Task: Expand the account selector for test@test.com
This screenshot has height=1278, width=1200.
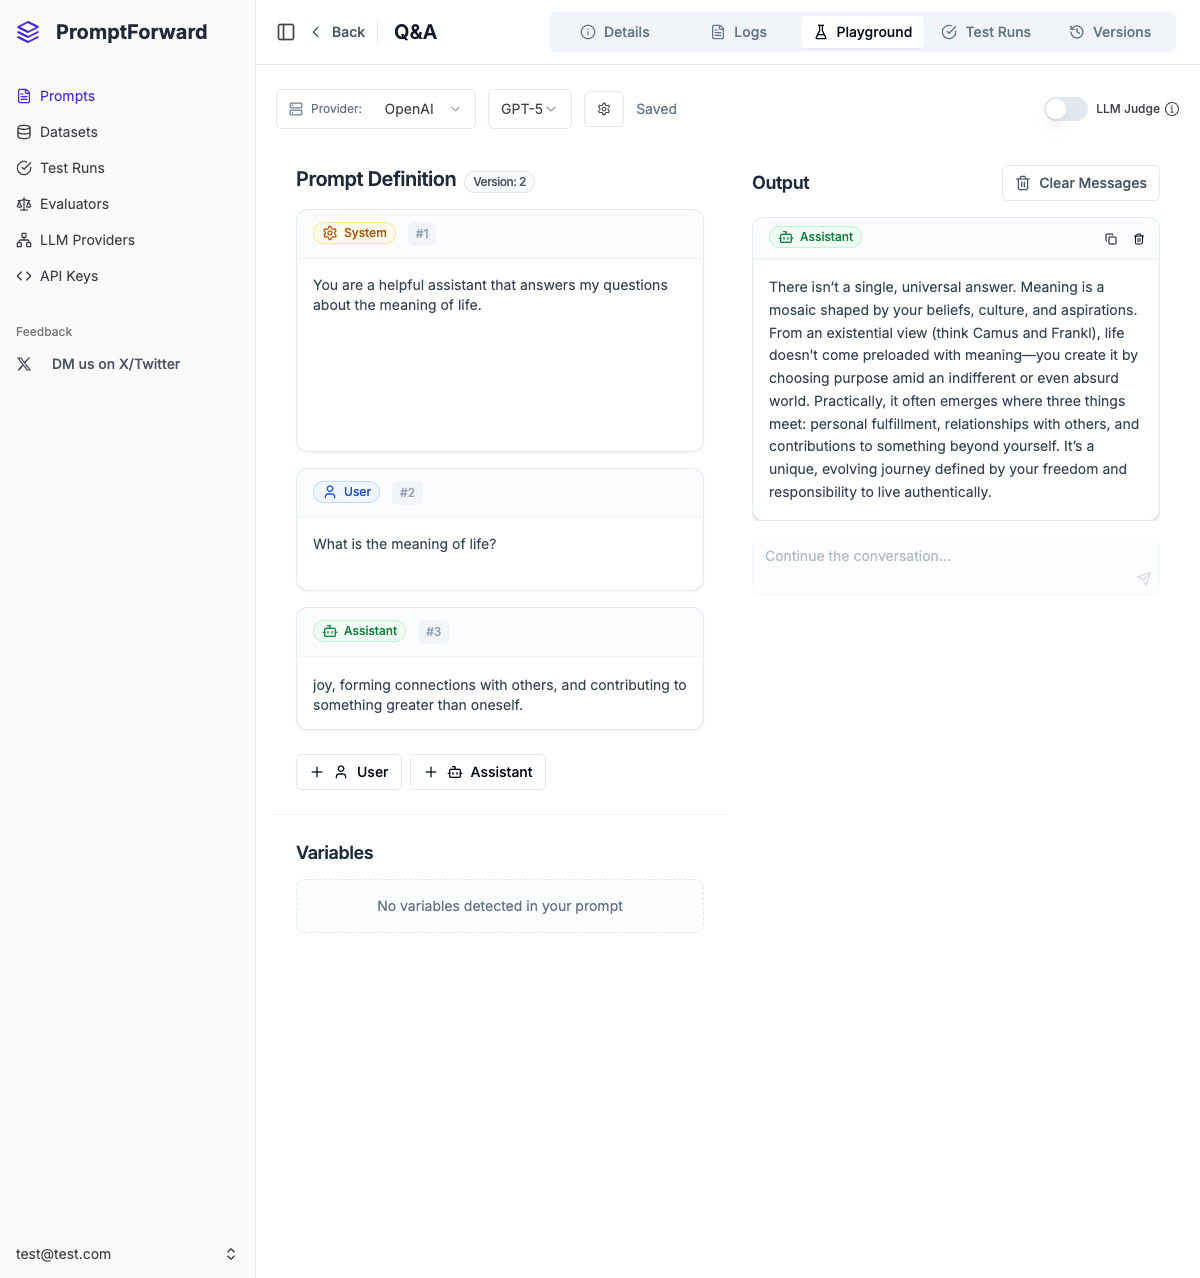Action: (231, 1253)
